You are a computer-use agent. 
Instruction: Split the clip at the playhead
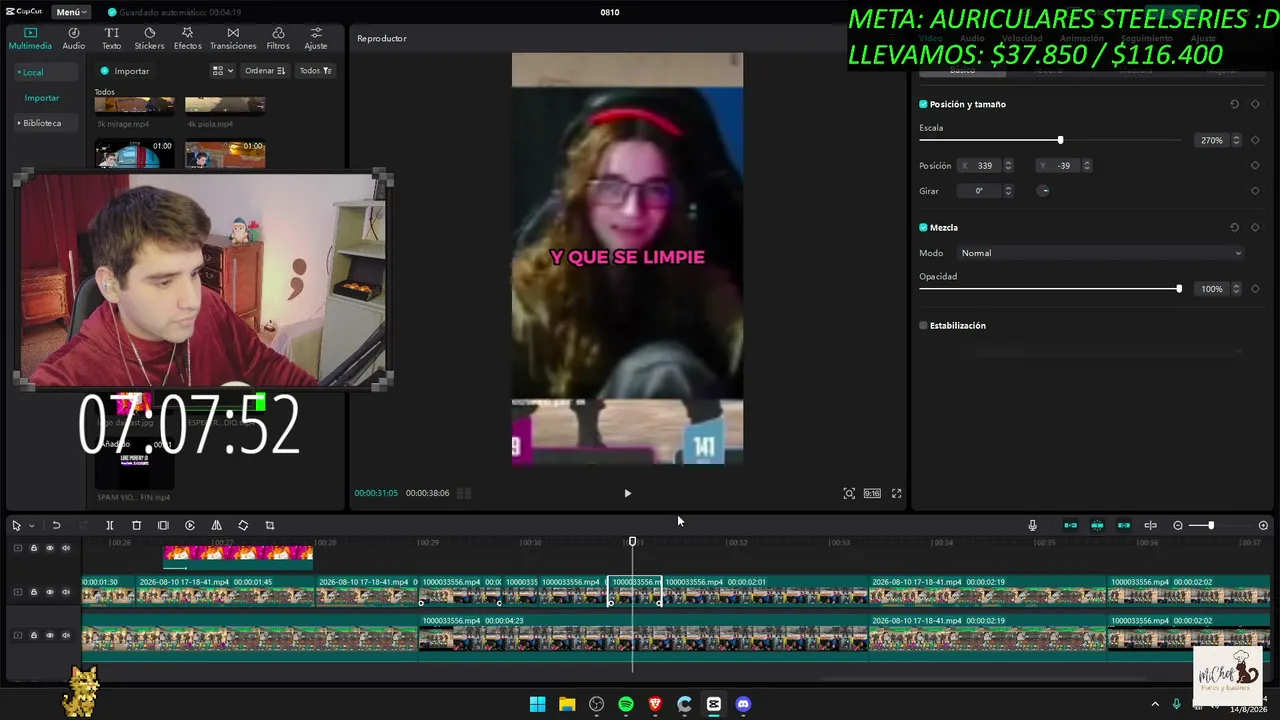(110, 525)
